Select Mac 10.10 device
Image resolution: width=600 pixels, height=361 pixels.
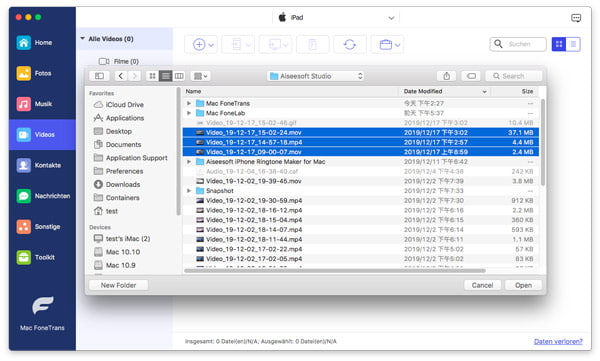point(117,252)
